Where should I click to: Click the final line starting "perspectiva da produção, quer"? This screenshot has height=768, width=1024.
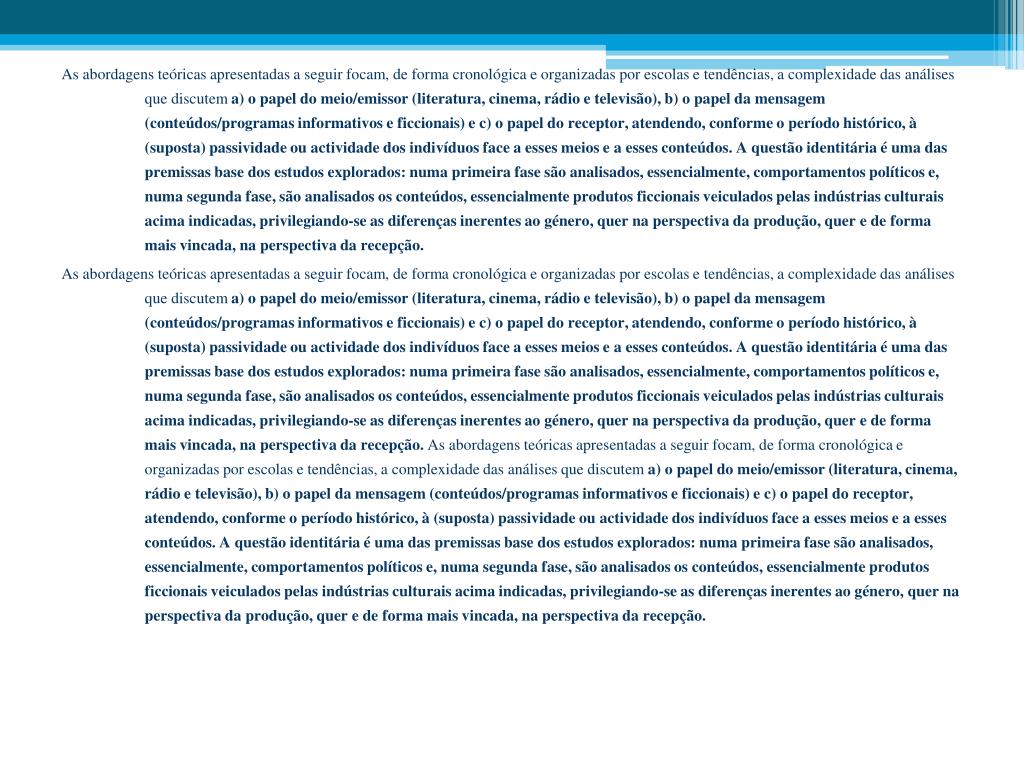click(x=425, y=616)
